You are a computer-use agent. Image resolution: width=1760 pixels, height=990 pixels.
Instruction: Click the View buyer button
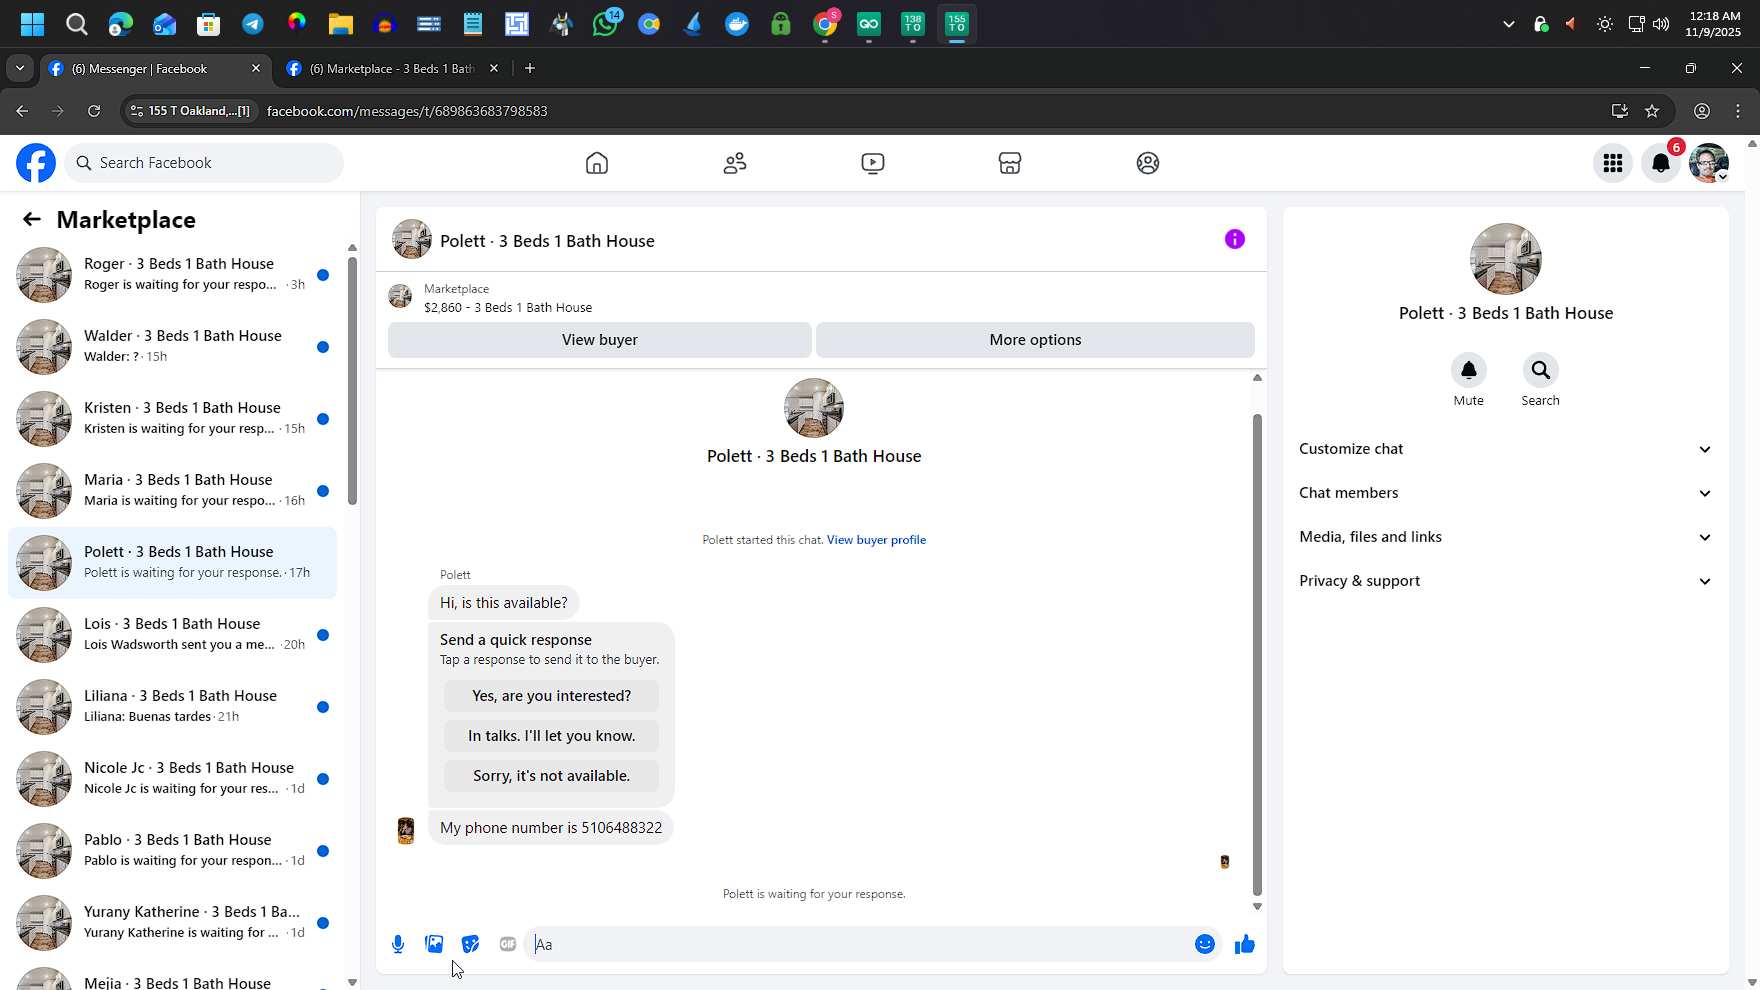(x=600, y=340)
